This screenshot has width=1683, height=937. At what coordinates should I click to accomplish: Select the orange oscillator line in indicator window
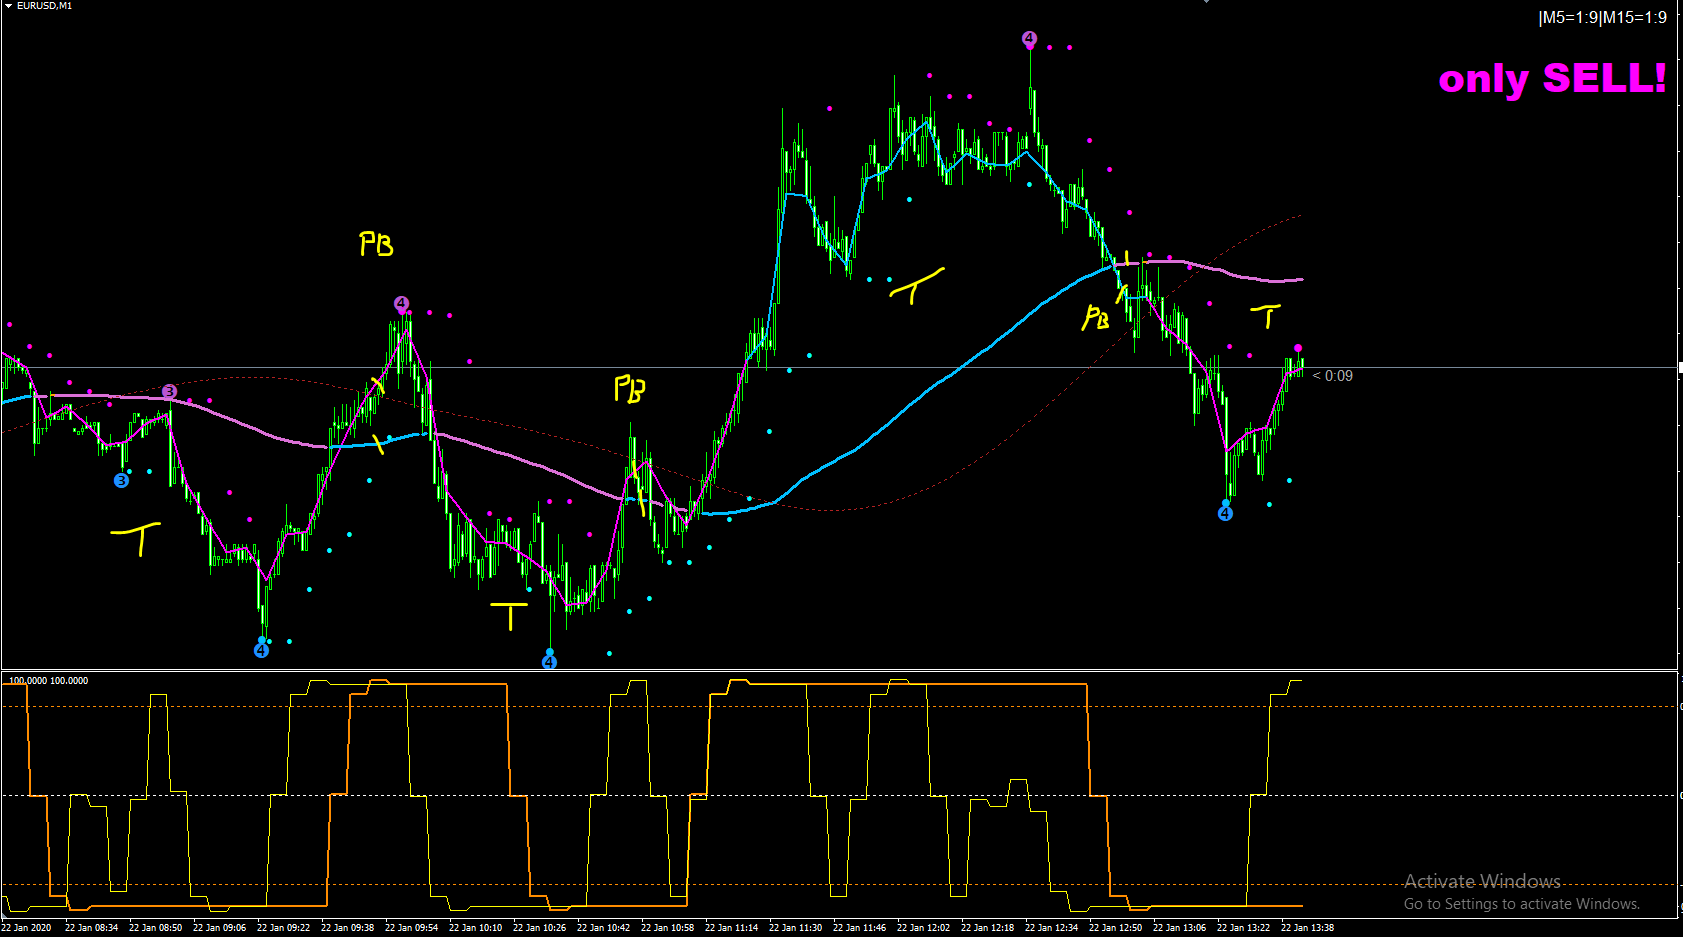(800, 684)
